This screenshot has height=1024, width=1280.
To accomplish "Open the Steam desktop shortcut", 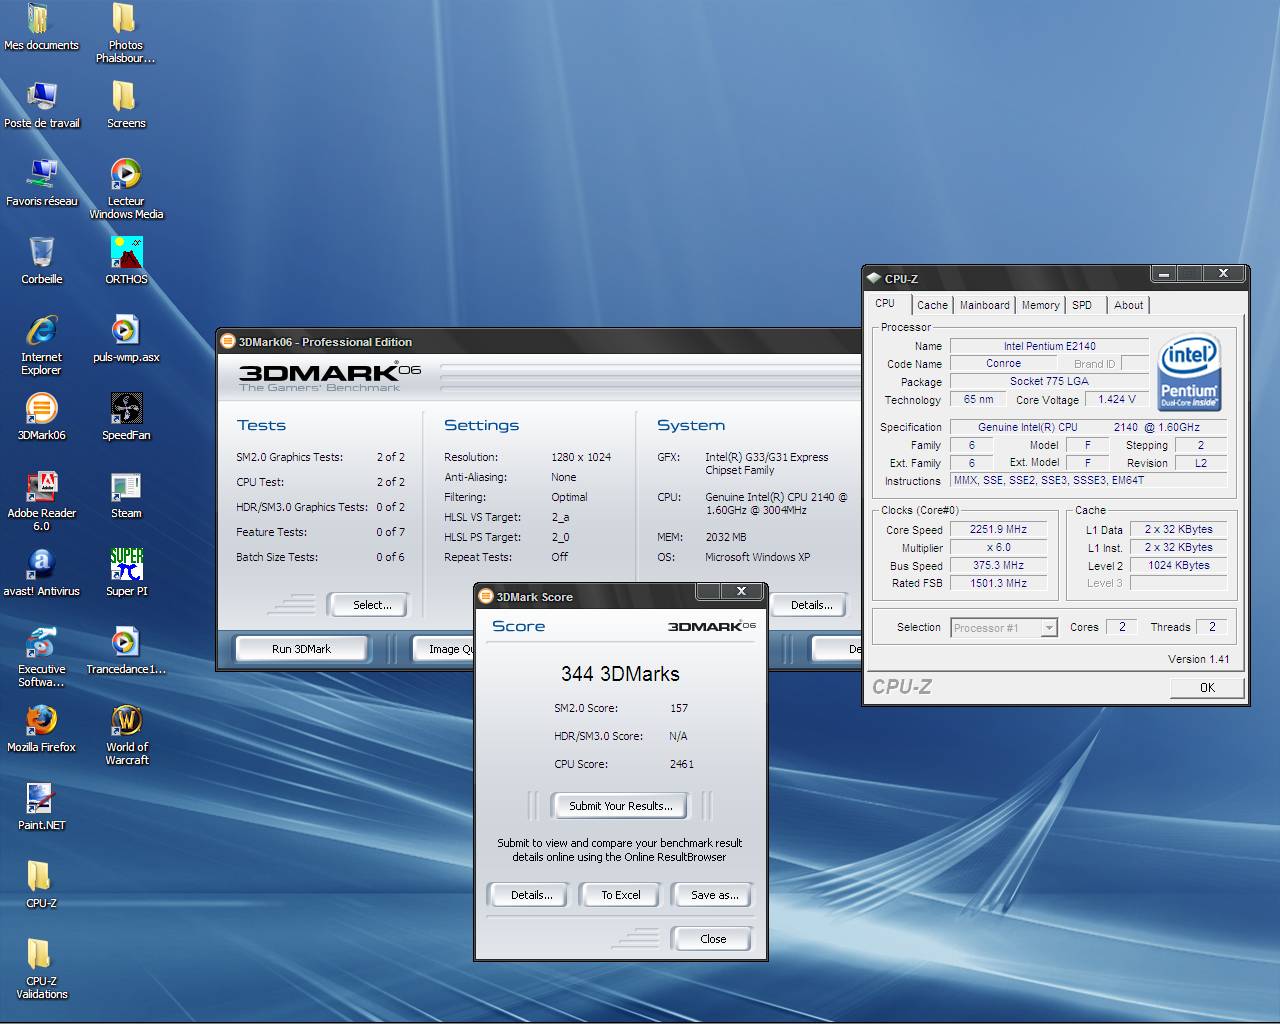I will click(126, 488).
